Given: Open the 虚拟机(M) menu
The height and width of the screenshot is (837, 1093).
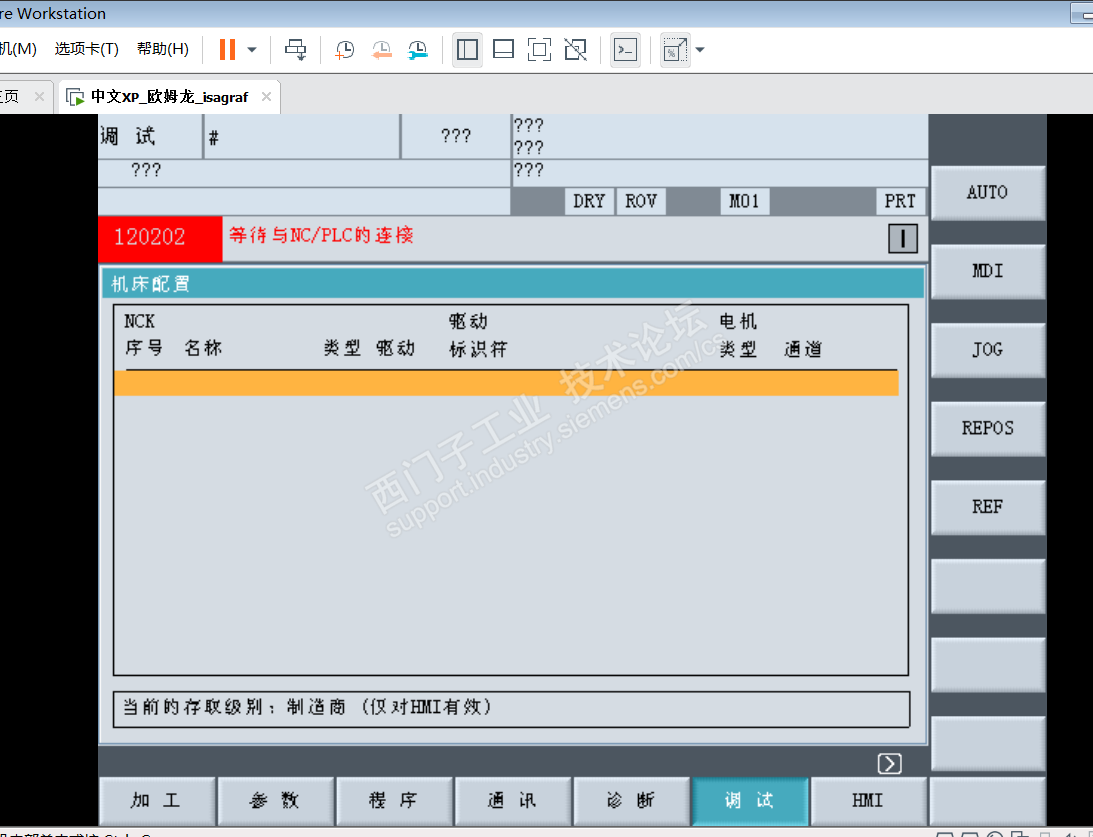Looking at the screenshot, I should click(x=17, y=49).
